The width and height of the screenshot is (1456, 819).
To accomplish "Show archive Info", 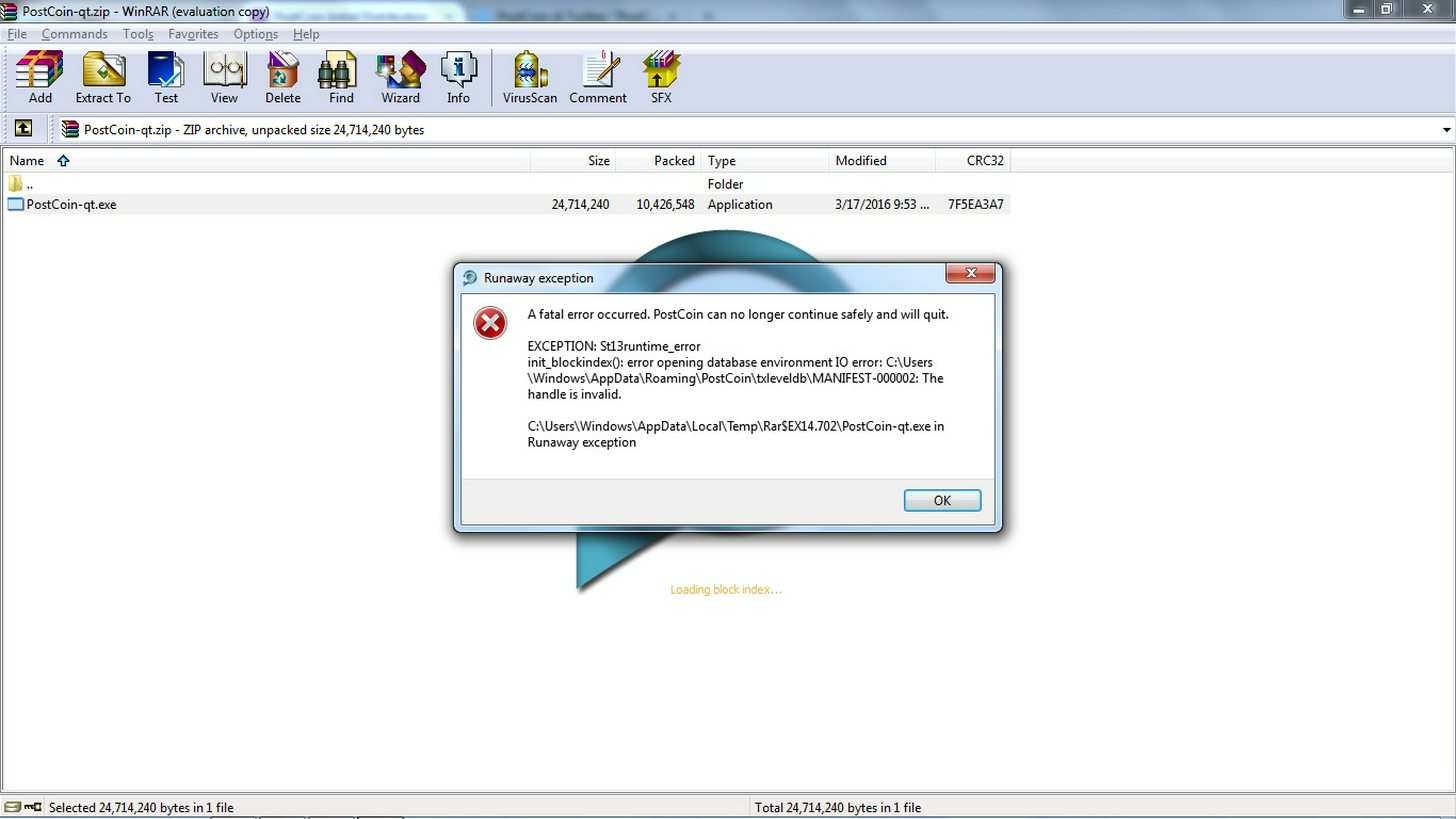I will 458,78.
